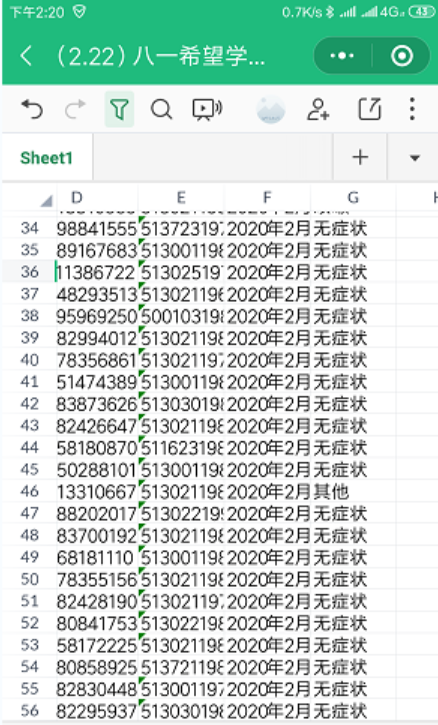438x725 pixels.
Task: Add a collaborator with person-plus icon
Action: click(318, 110)
